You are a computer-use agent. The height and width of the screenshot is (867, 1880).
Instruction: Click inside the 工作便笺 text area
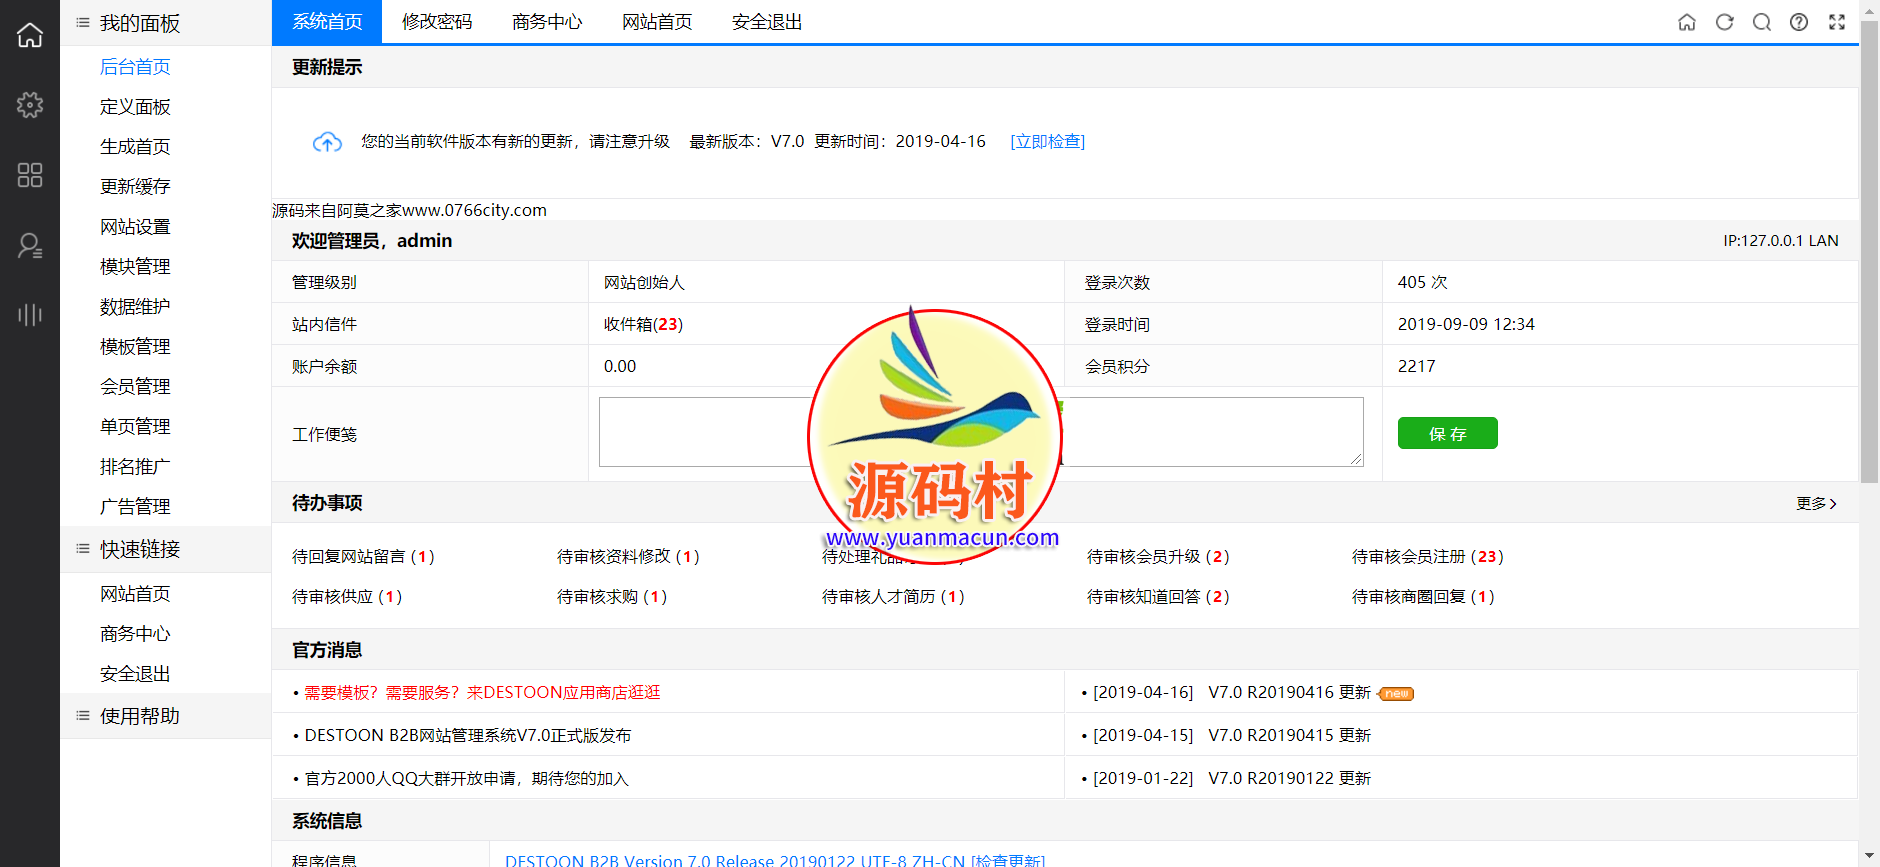(700, 432)
